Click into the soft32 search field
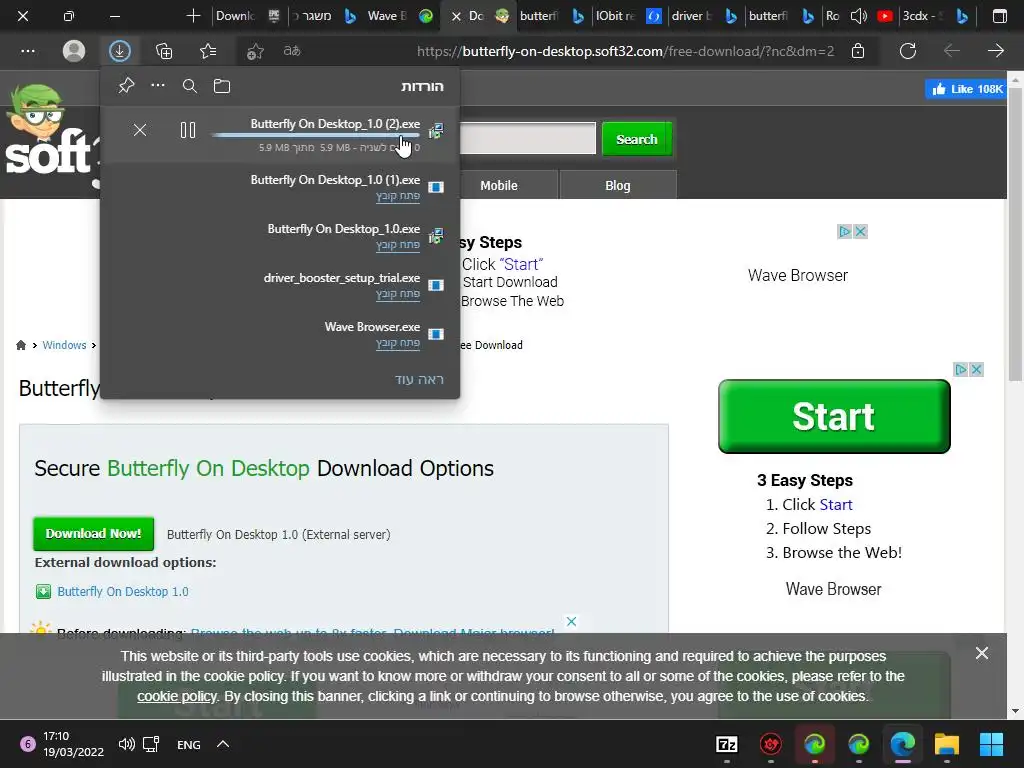The width and height of the screenshot is (1024, 768). point(528,138)
